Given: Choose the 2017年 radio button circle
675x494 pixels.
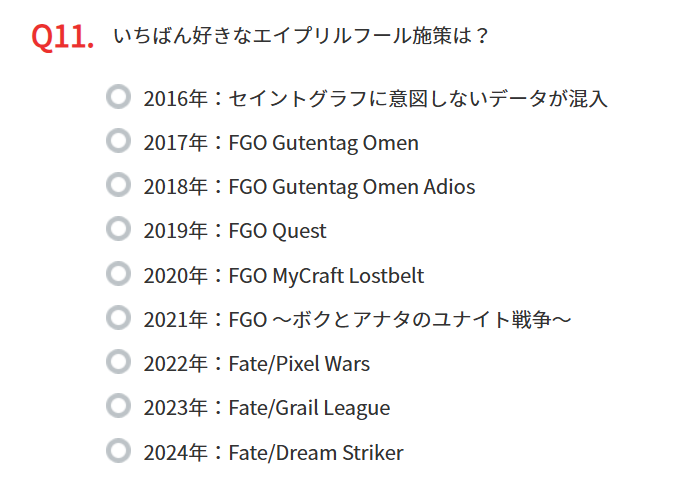Looking at the screenshot, I should coord(118,141).
